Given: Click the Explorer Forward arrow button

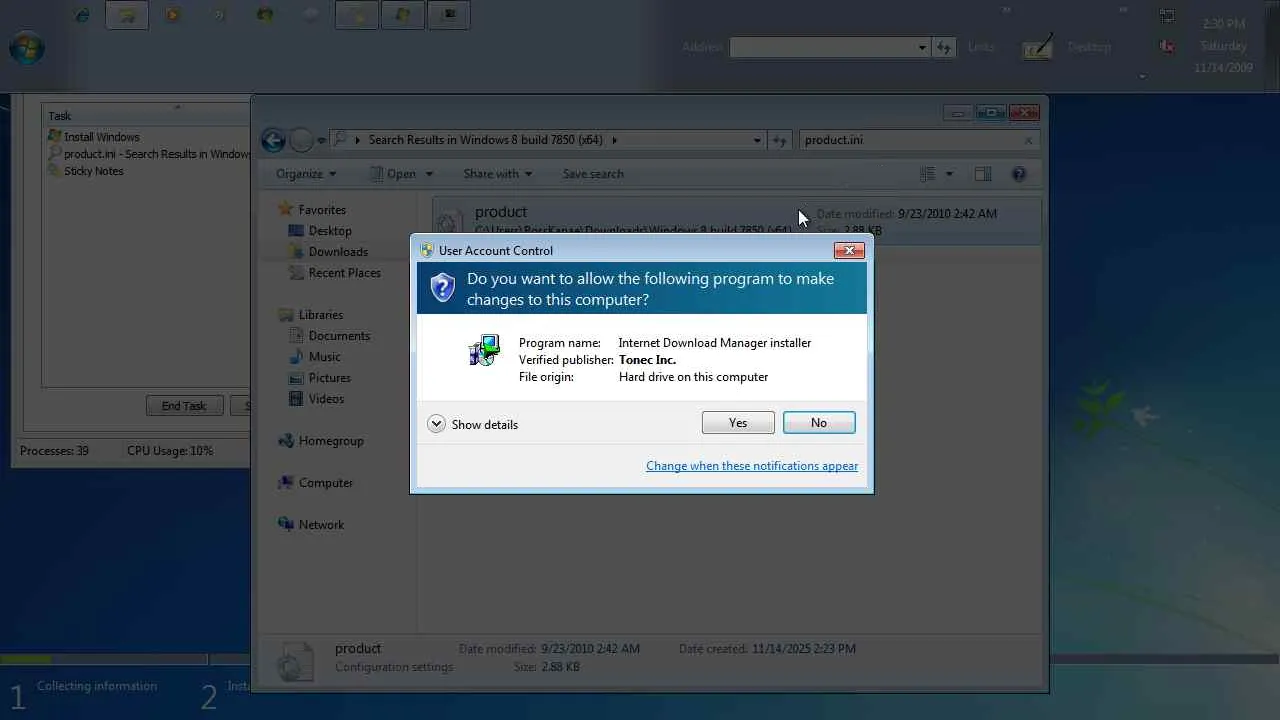Looking at the screenshot, I should pos(301,140).
